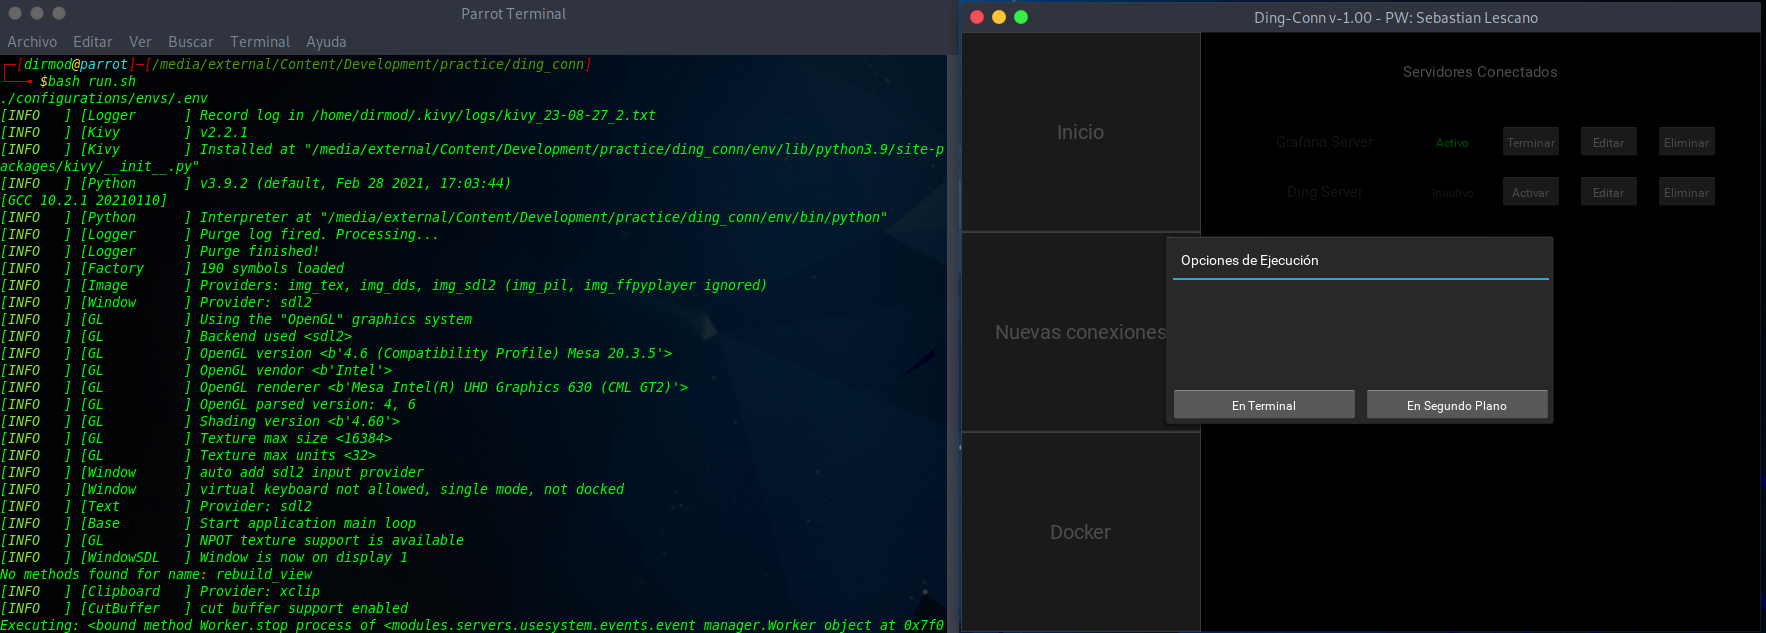Image resolution: width=1766 pixels, height=633 pixels.
Task: Choose En Segundo Plano execution option
Action: click(x=1457, y=405)
